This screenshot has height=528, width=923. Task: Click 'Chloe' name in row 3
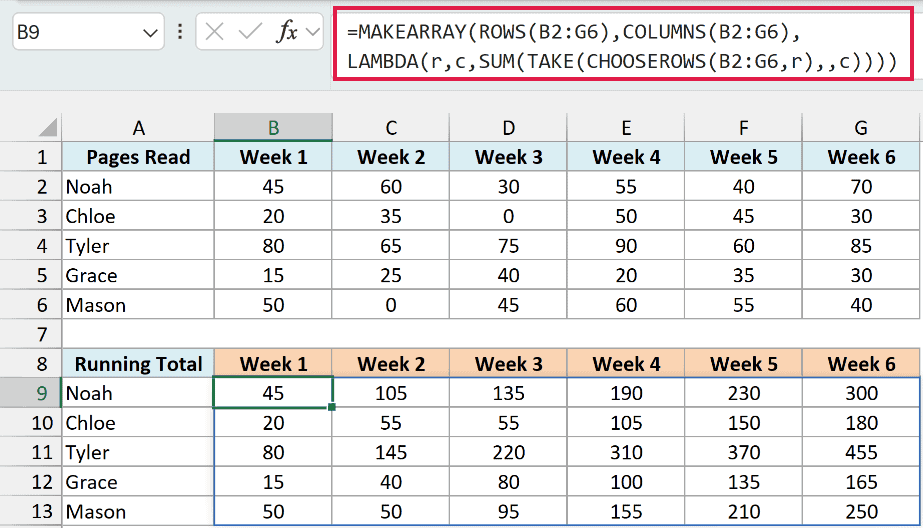coord(90,216)
